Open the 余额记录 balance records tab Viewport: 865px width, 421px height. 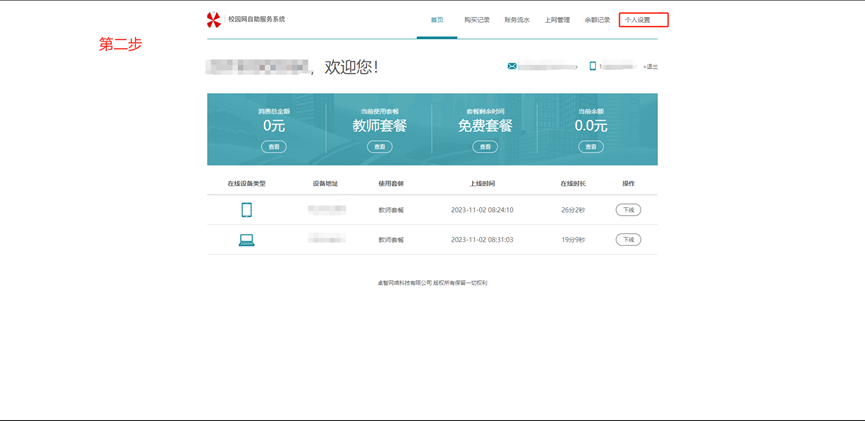click(x=597, y=20)
